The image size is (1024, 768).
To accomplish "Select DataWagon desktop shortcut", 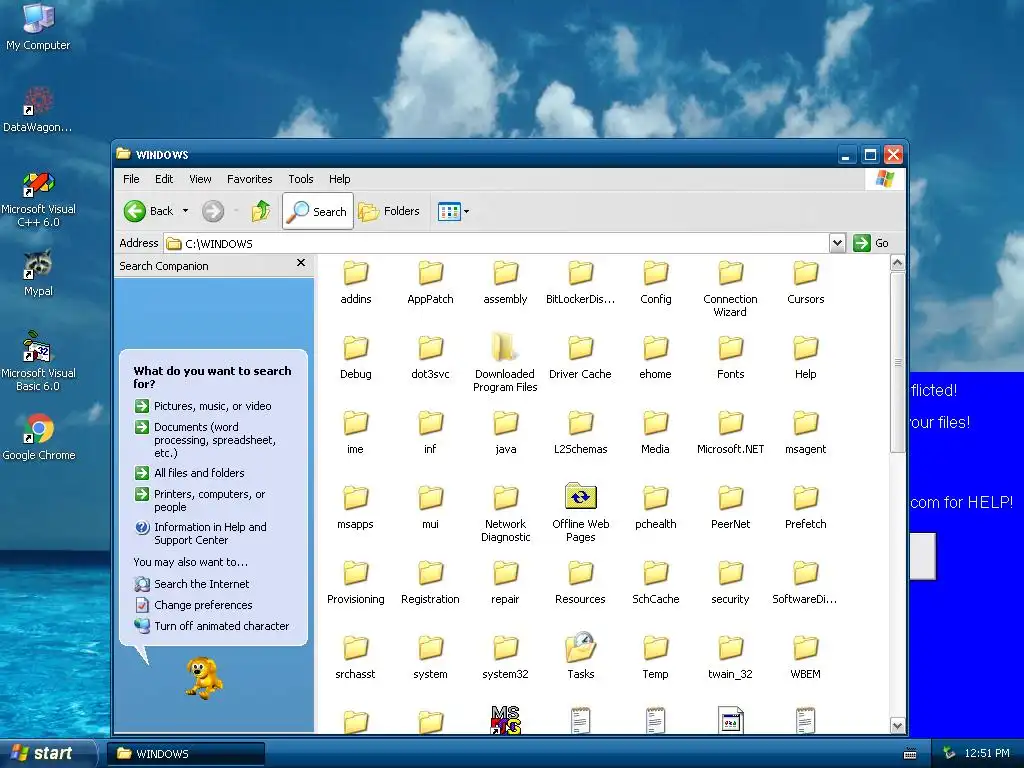I will pos(38,108).
